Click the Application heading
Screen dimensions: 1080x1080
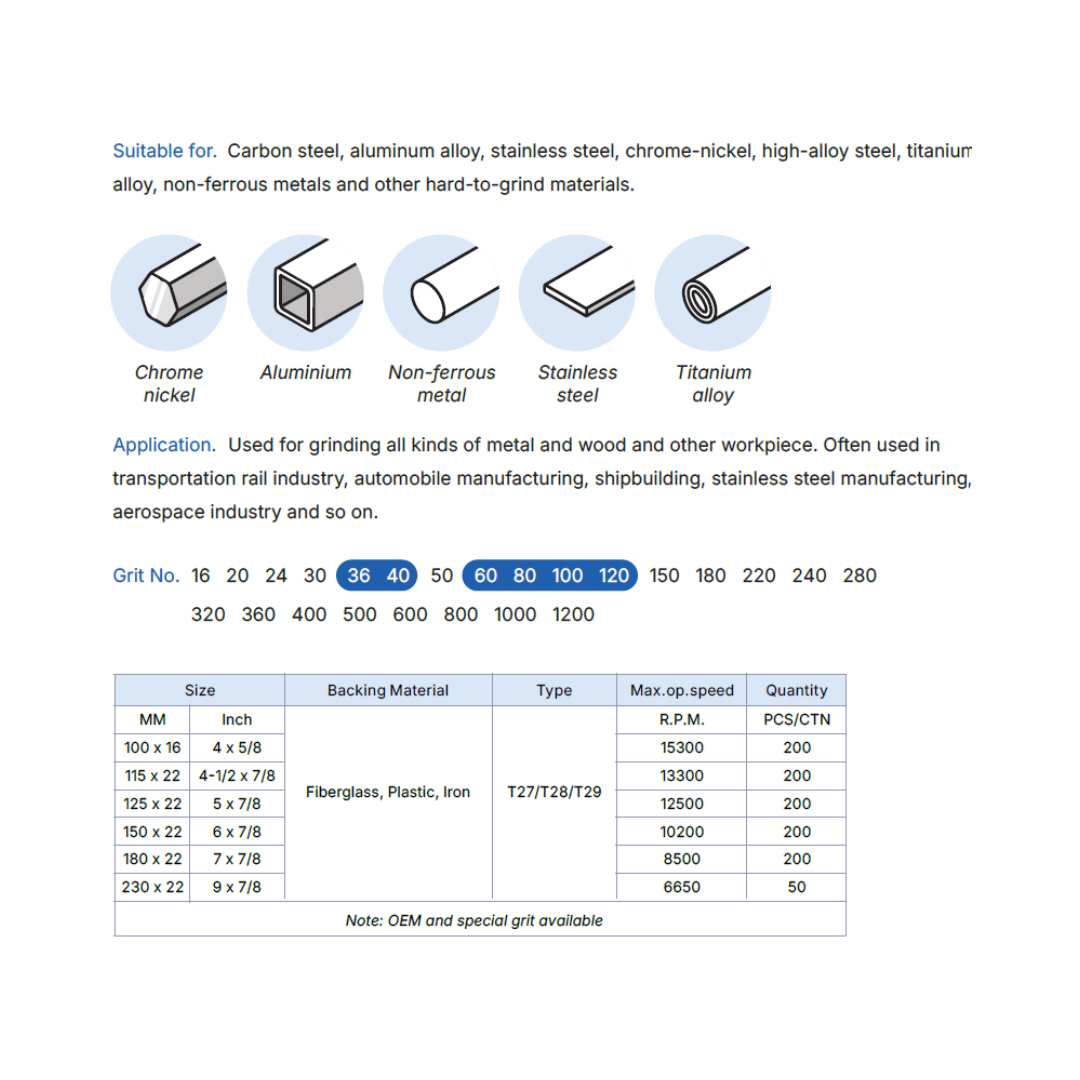point(164,445)
